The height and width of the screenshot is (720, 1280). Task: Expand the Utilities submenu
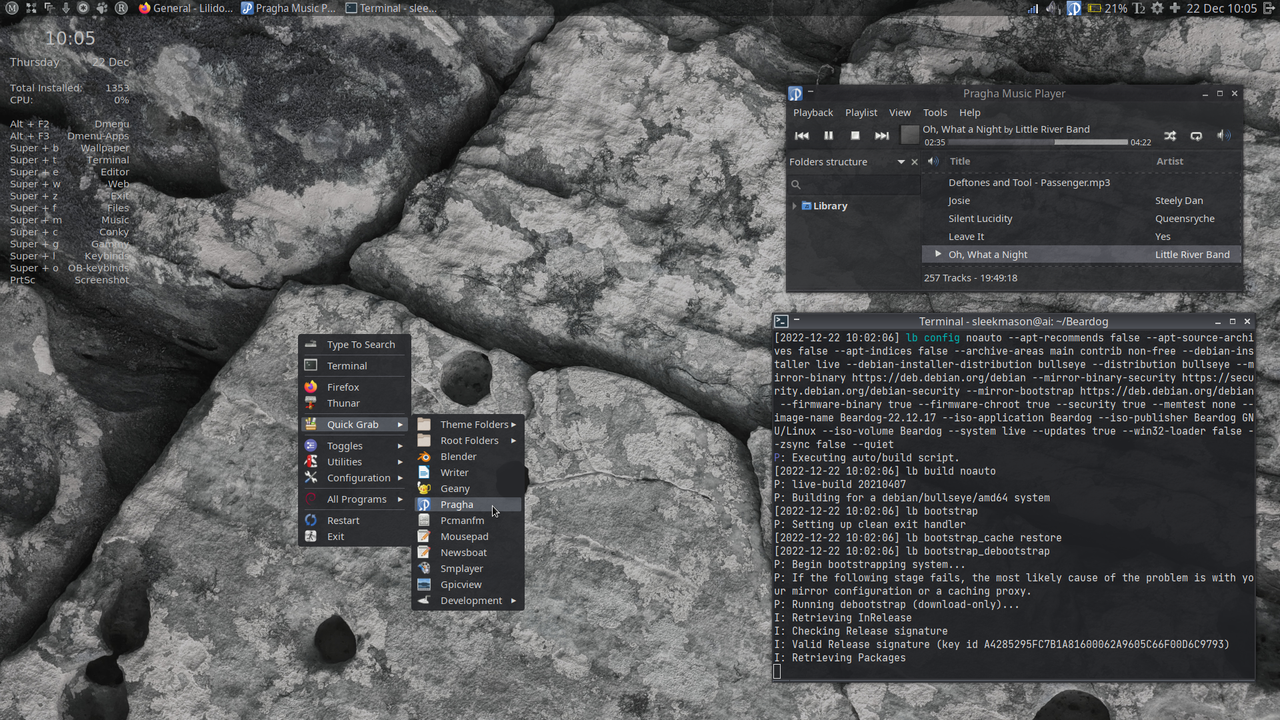pyautogui.click(x=355, y=462)
